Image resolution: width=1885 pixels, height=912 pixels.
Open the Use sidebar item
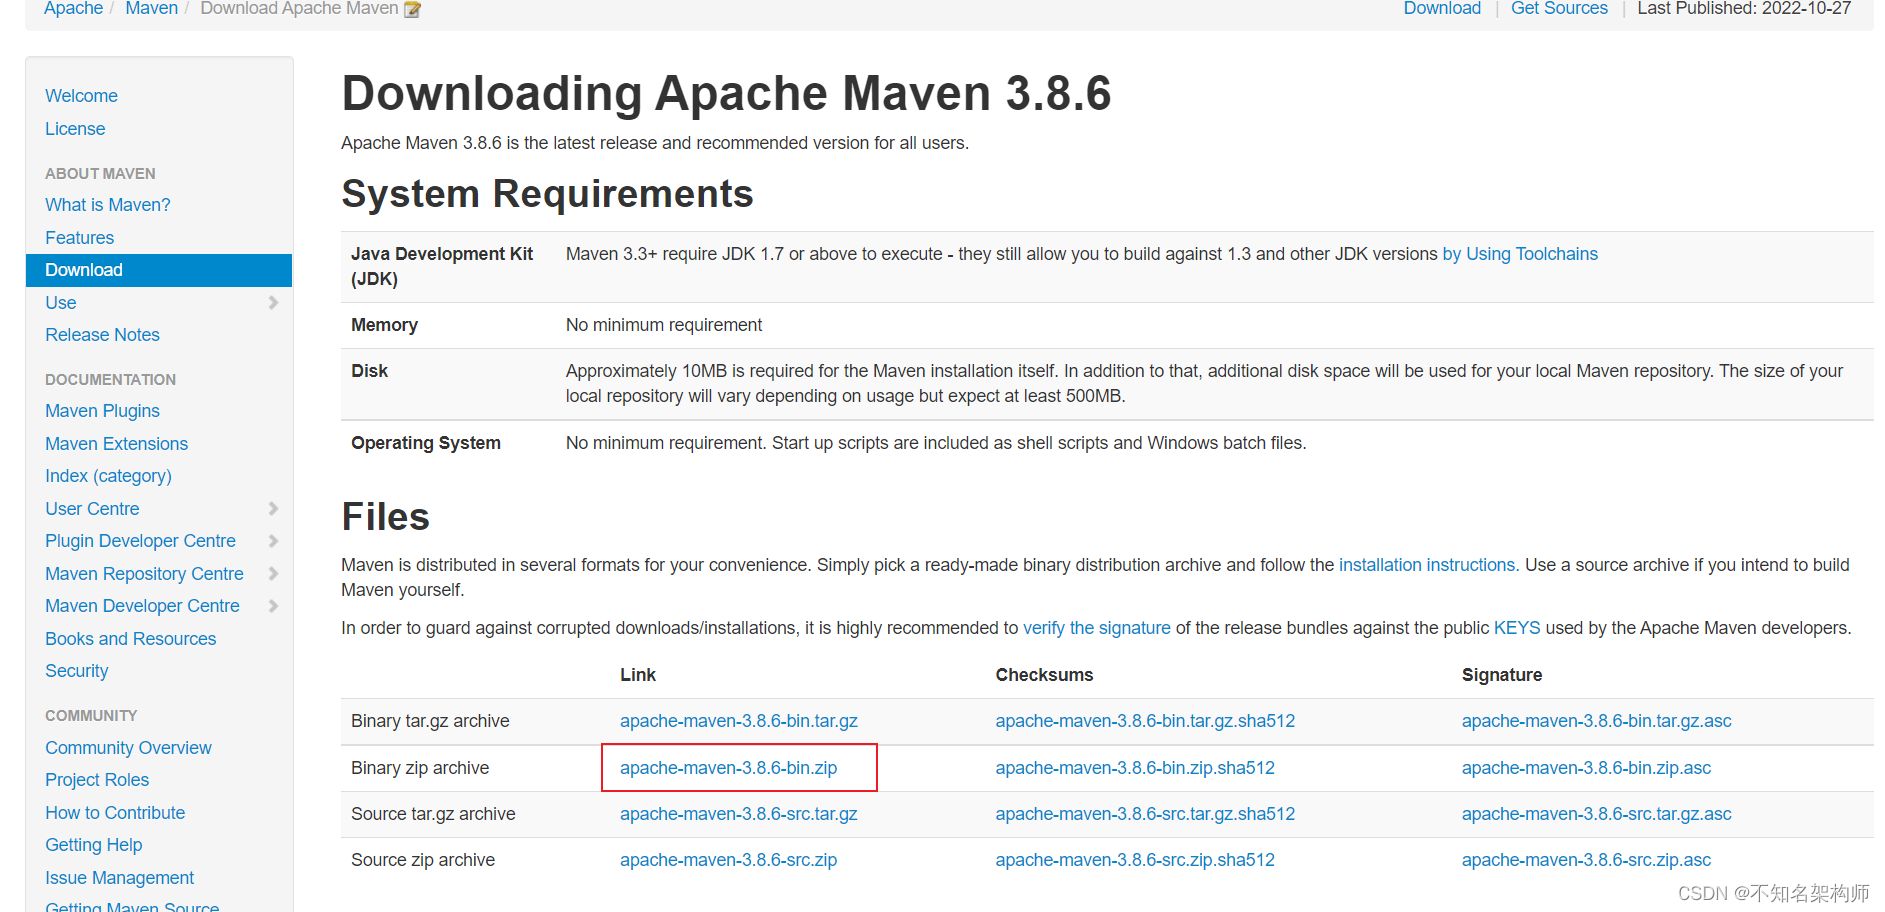point(60,303)
